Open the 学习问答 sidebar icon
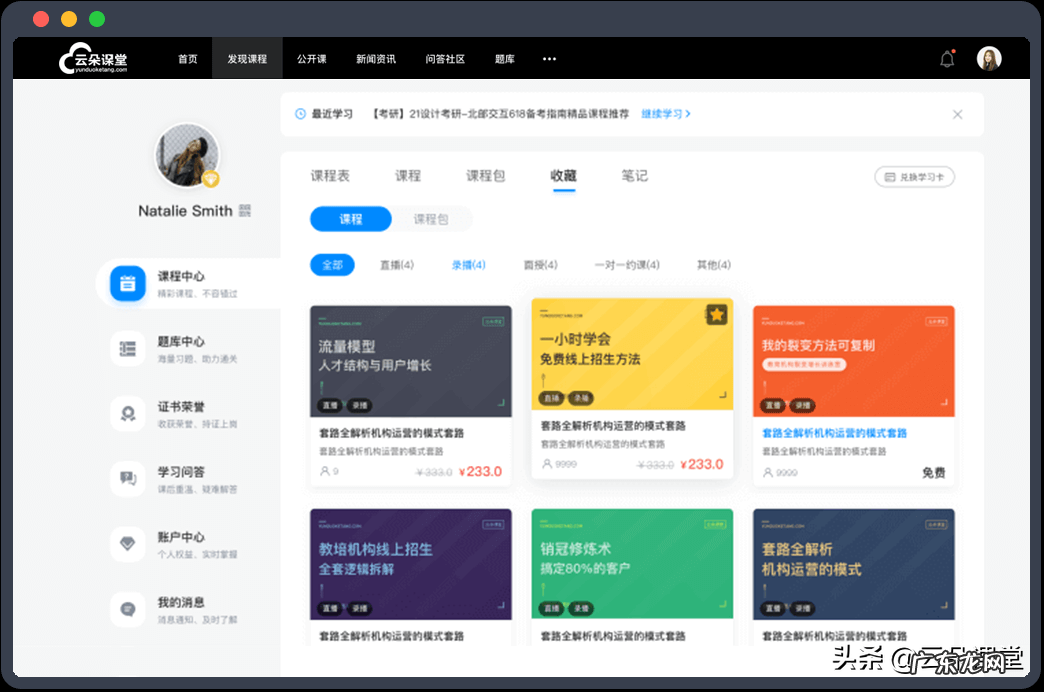Screen dimensions: 1044x692 [127, 479]
